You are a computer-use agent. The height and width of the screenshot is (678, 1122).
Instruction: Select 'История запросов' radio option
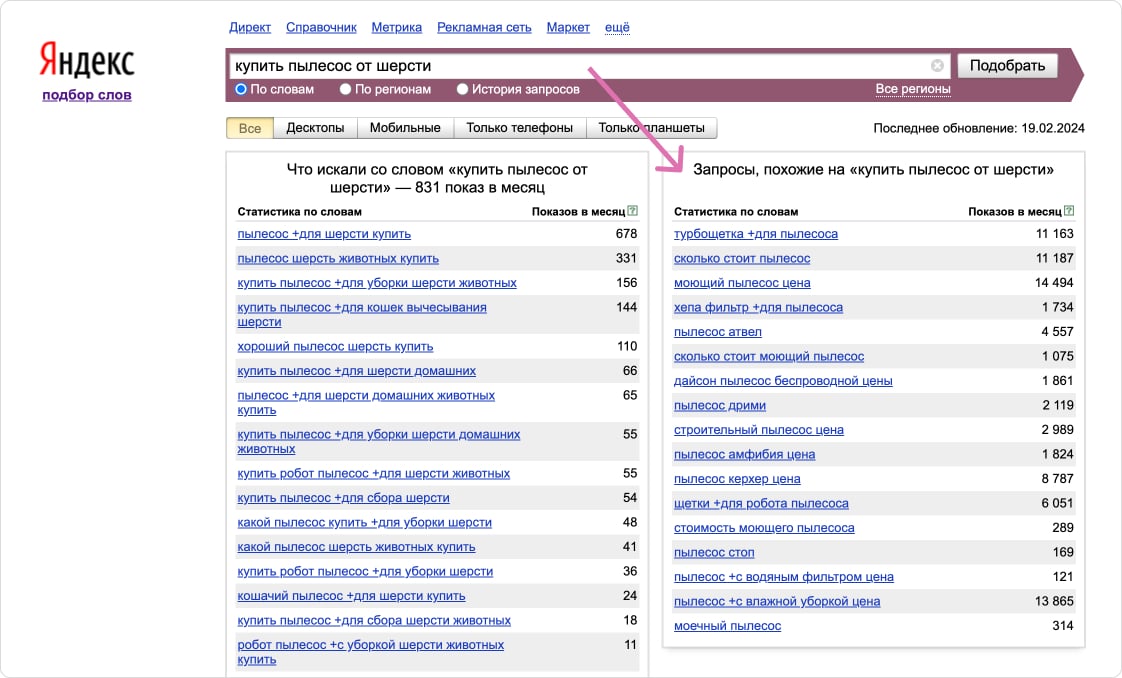[463, 89]
